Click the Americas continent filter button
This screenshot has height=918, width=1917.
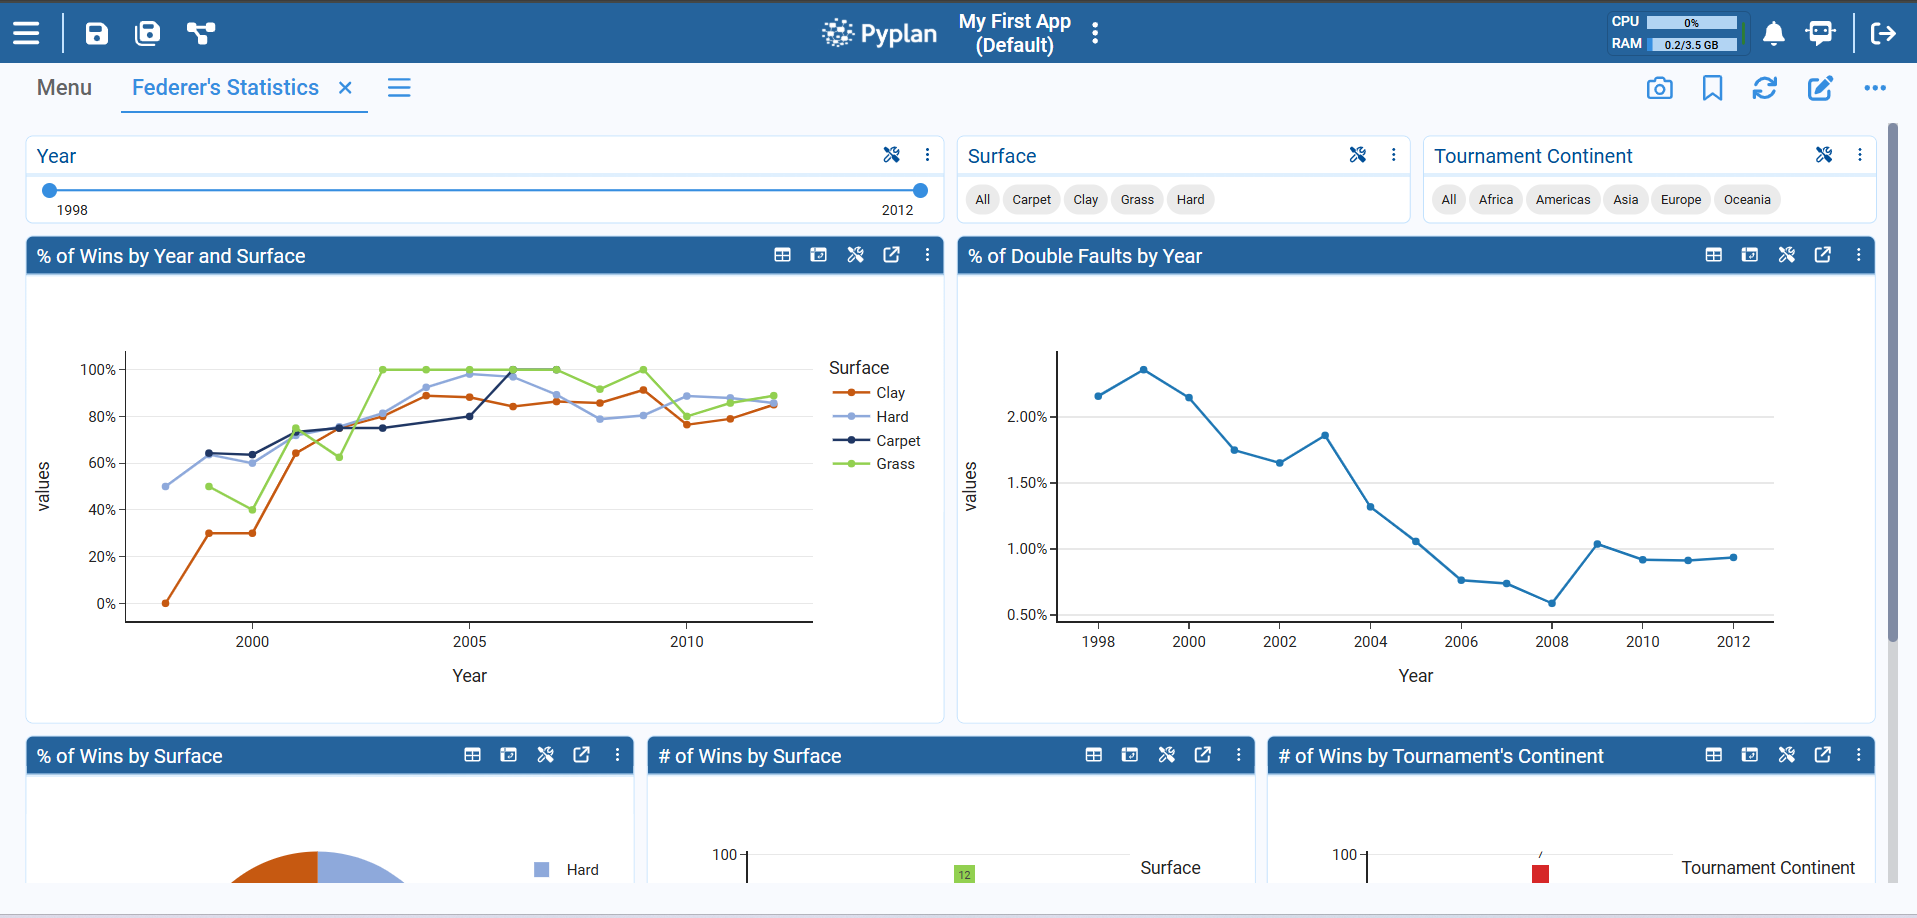click(1562, 199)
